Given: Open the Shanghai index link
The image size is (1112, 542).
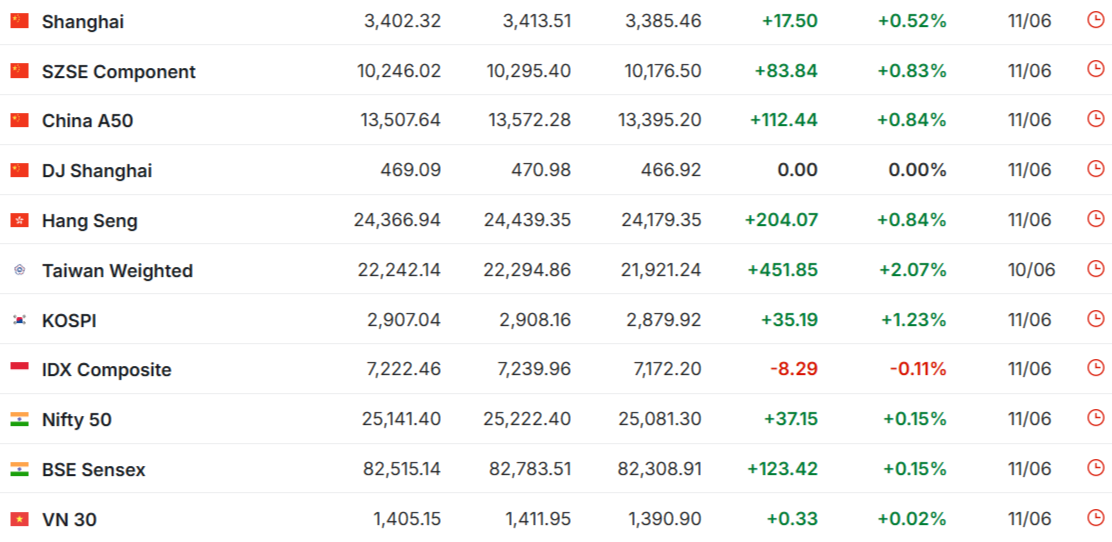Looking at the screenshot, I should (x=83, y=22).
